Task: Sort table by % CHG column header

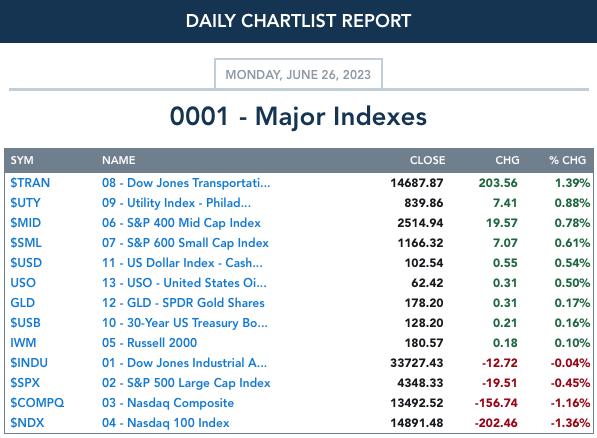Action: point(567,160)
